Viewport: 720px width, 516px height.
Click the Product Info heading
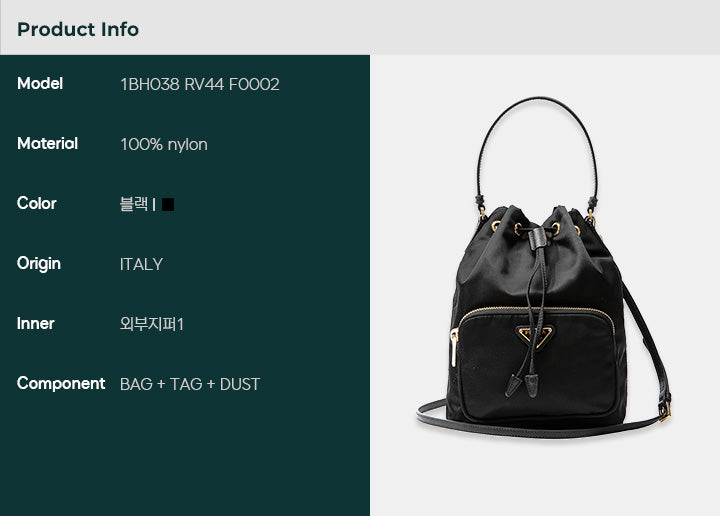pyautogui.click(x=78, y=29)
